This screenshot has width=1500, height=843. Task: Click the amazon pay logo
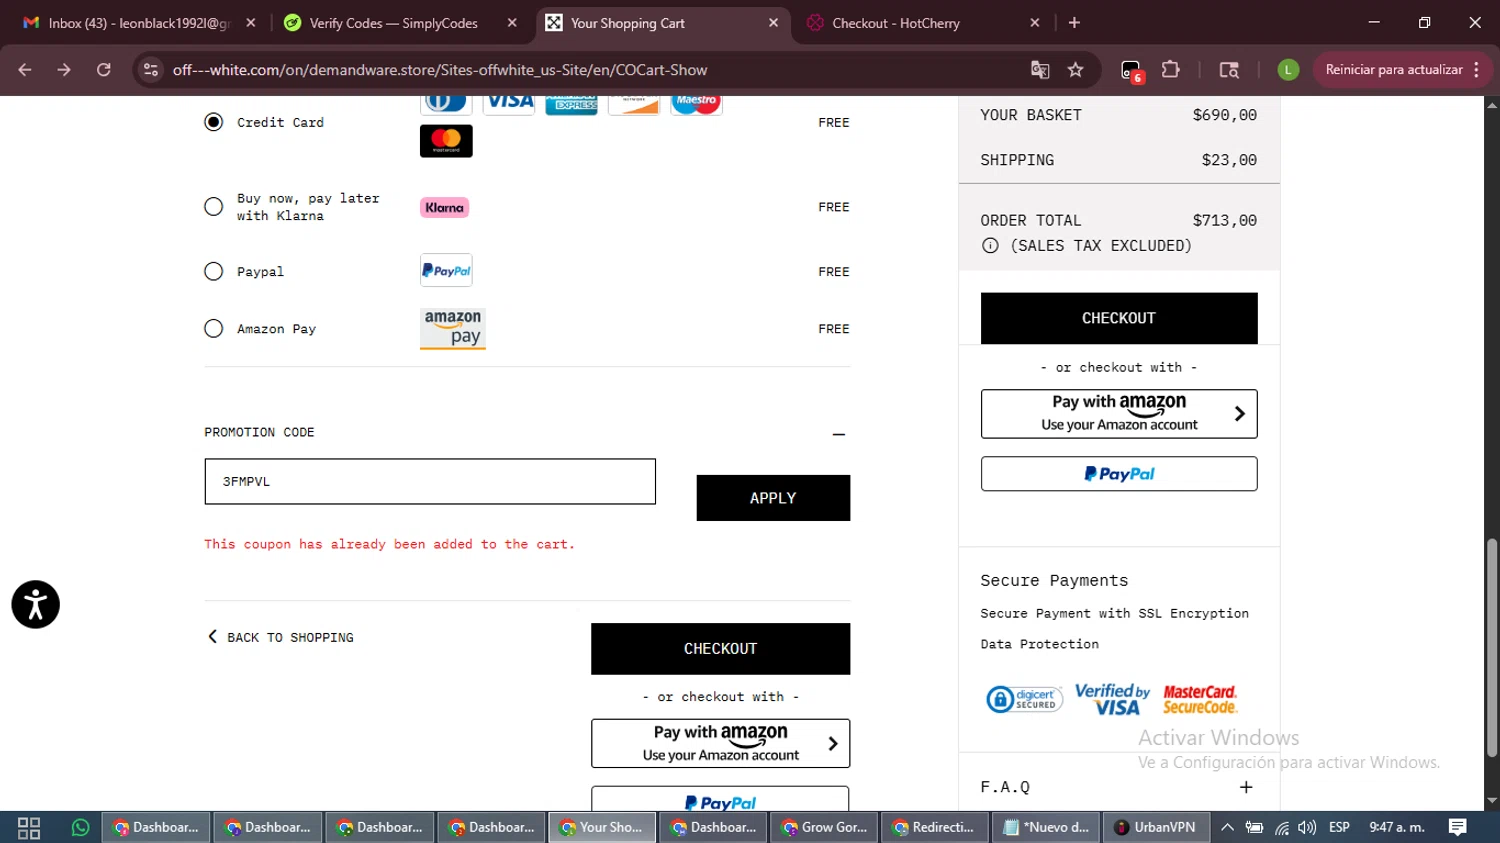tap(453, 328)
